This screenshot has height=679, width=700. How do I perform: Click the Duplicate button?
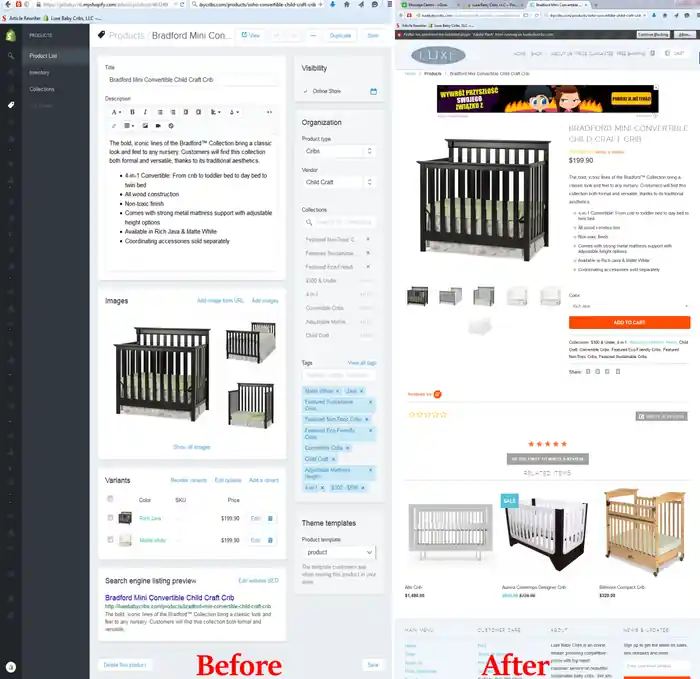340,35
